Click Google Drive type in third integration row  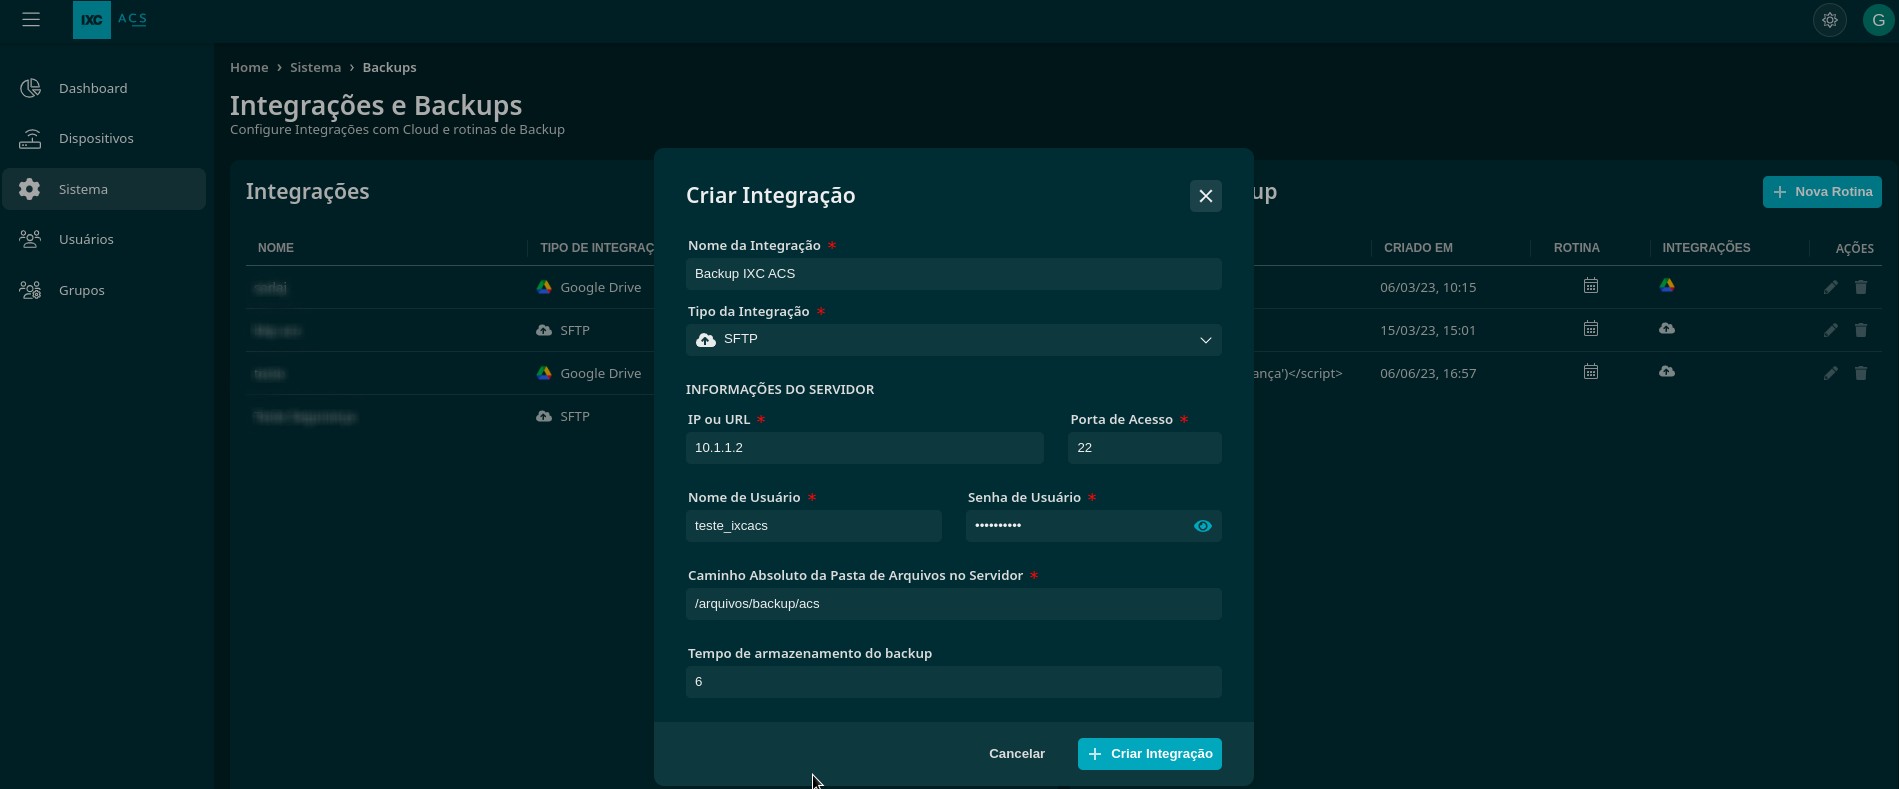click(x=589, y=373)
